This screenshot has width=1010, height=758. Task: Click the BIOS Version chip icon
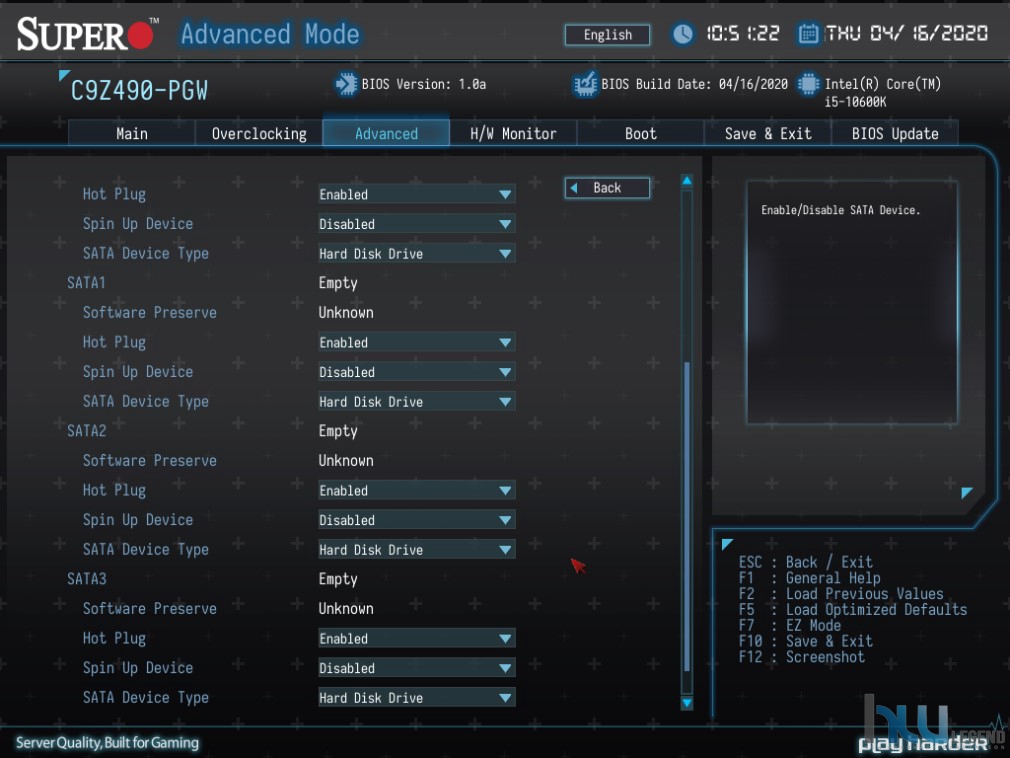click(x=346, y=84)
